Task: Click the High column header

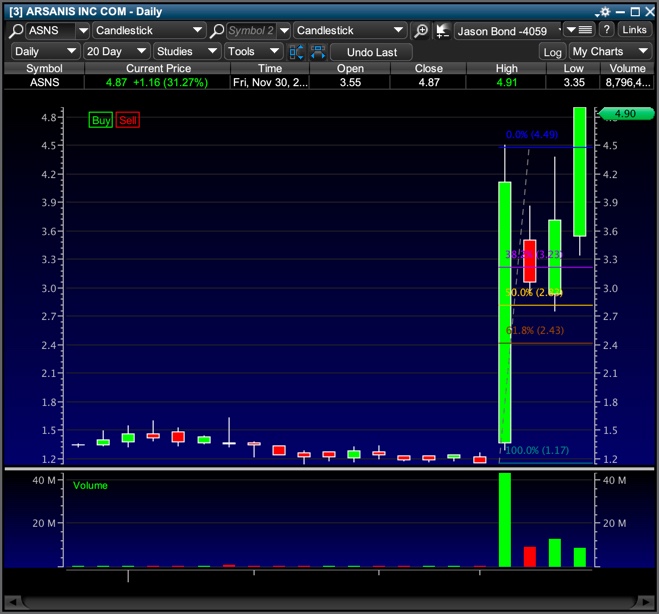Action: pyautogui.click(x=506, y=69)
